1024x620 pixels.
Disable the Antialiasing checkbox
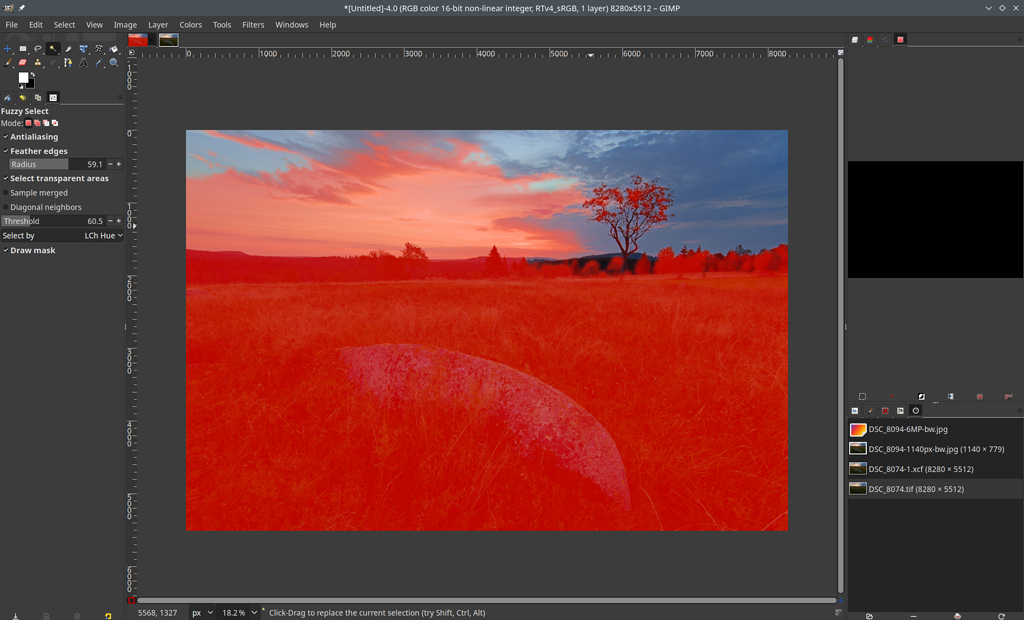point(7,136)
